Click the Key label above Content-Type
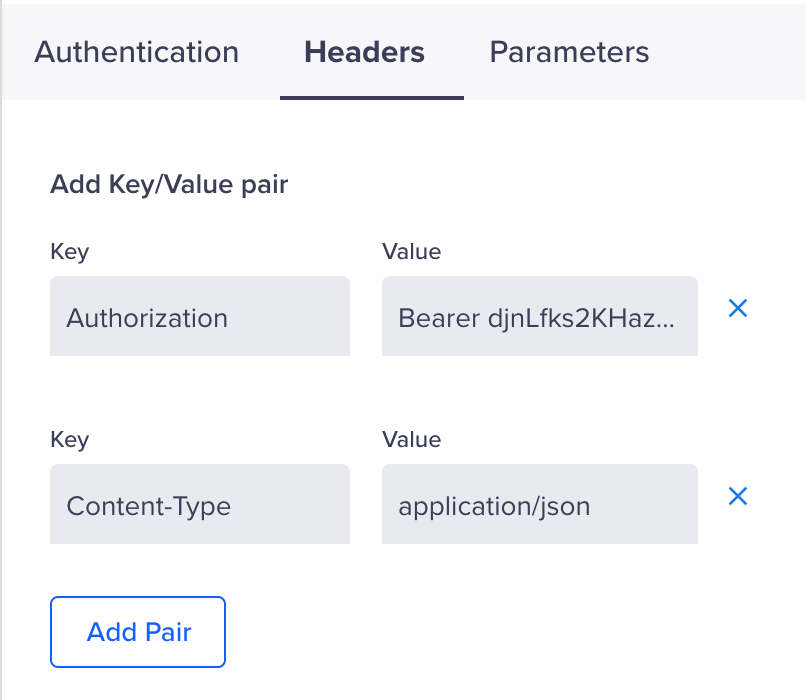 pyautogui.click(x=69, y=439)
